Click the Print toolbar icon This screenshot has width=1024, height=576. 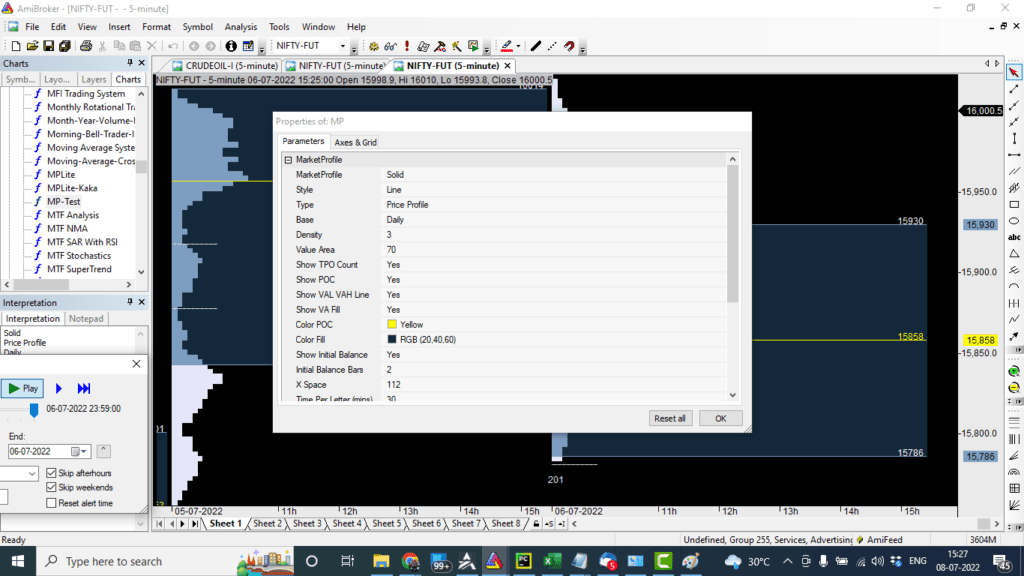click(86, 46)
